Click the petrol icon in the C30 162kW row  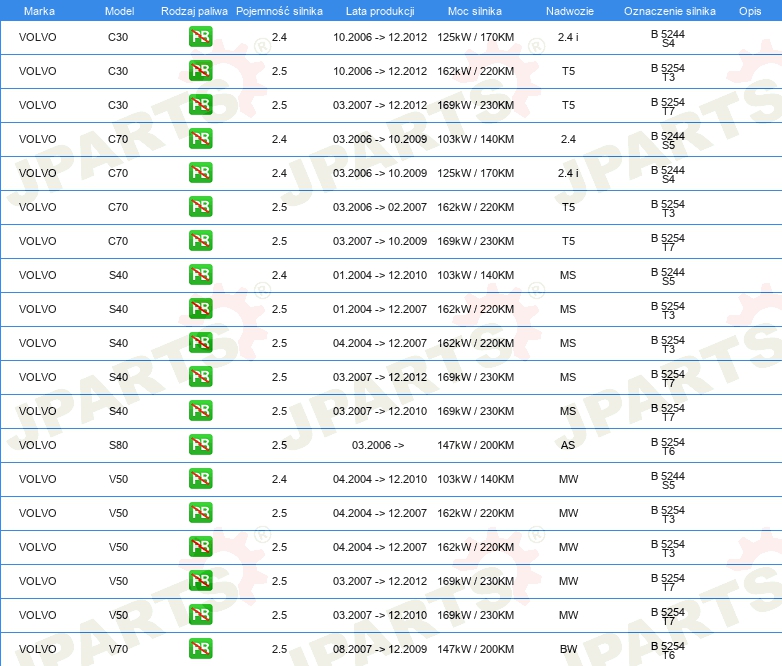pos(200,71)
